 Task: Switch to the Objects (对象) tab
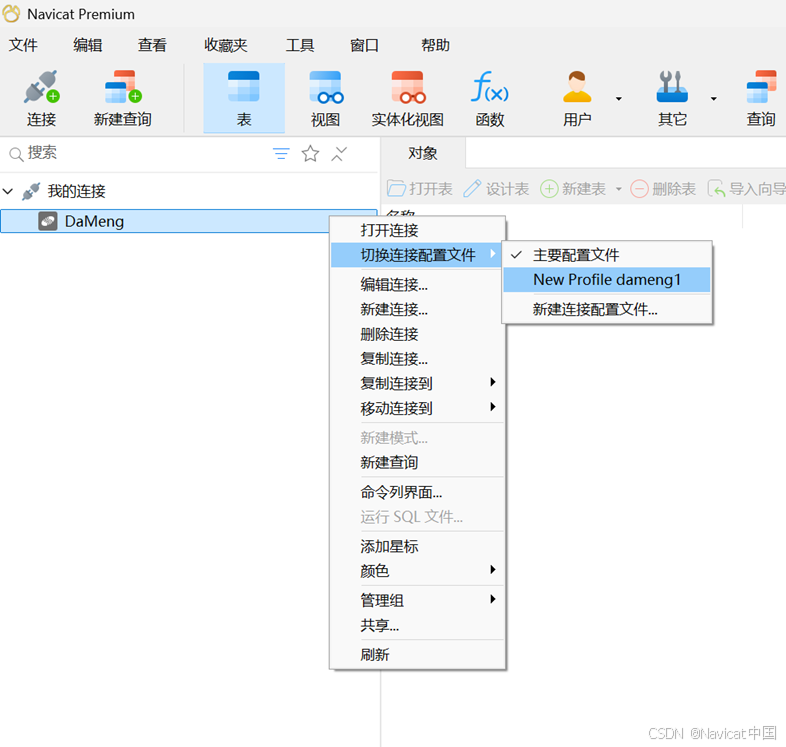click(423, 153)
